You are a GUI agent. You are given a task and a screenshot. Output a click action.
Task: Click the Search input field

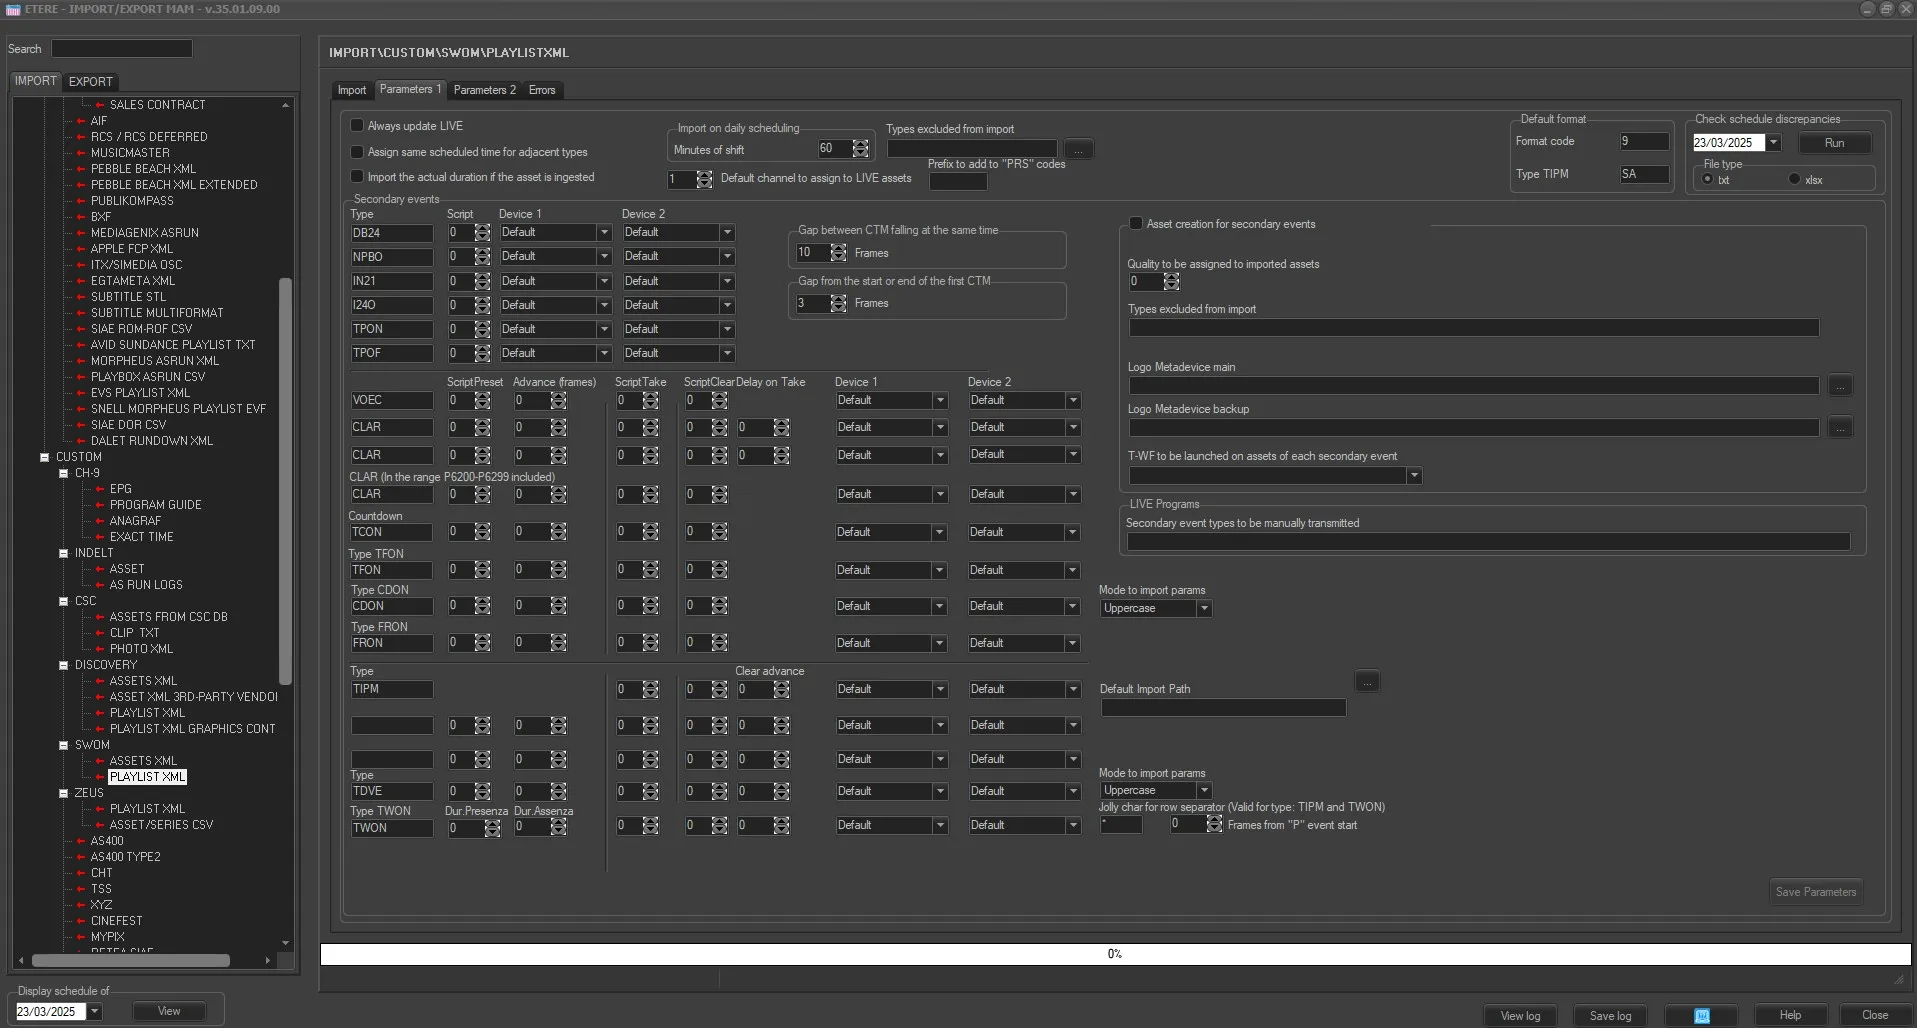[x=121, y=49]
